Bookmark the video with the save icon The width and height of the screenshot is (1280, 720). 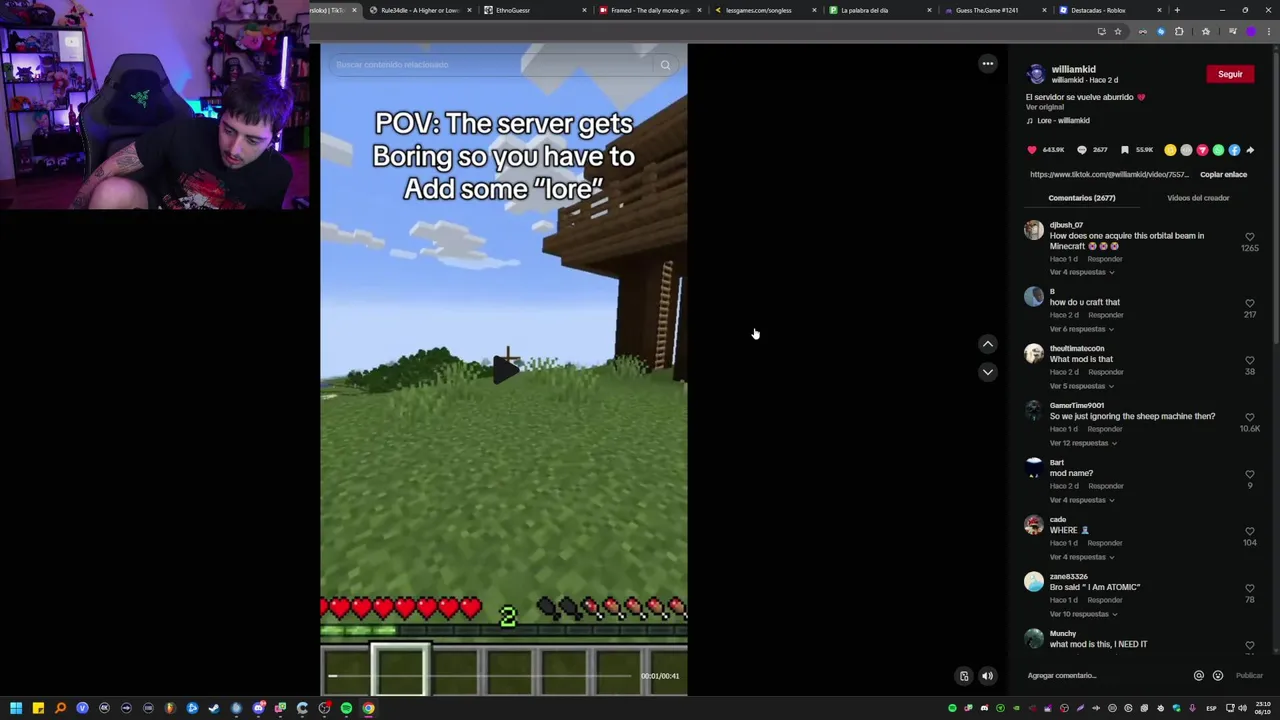click(1125, 150)
